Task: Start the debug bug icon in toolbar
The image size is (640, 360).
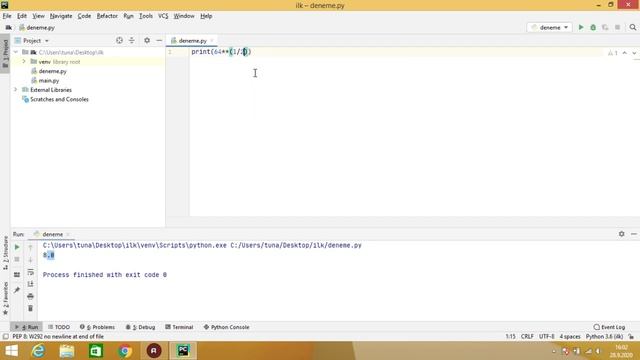Action: (593, 27)
